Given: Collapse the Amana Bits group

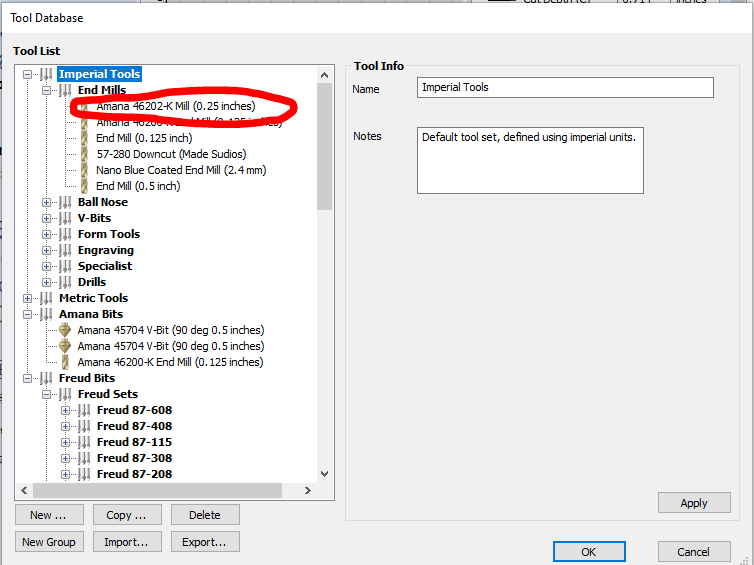Looking at the screenshot, I should click(27, 314).
